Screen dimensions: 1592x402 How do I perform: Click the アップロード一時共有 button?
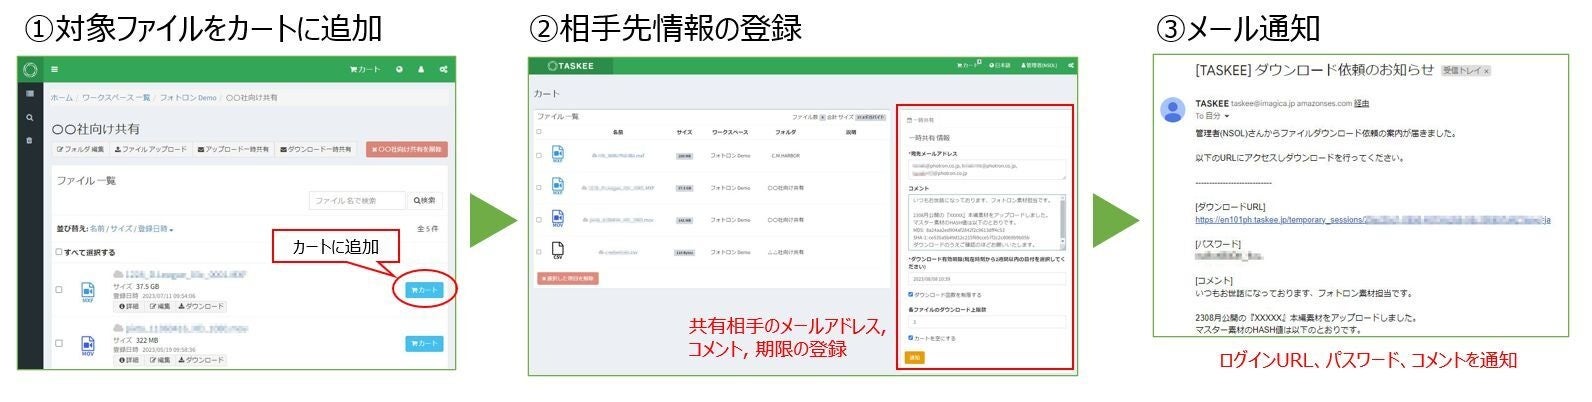point(233,150)
